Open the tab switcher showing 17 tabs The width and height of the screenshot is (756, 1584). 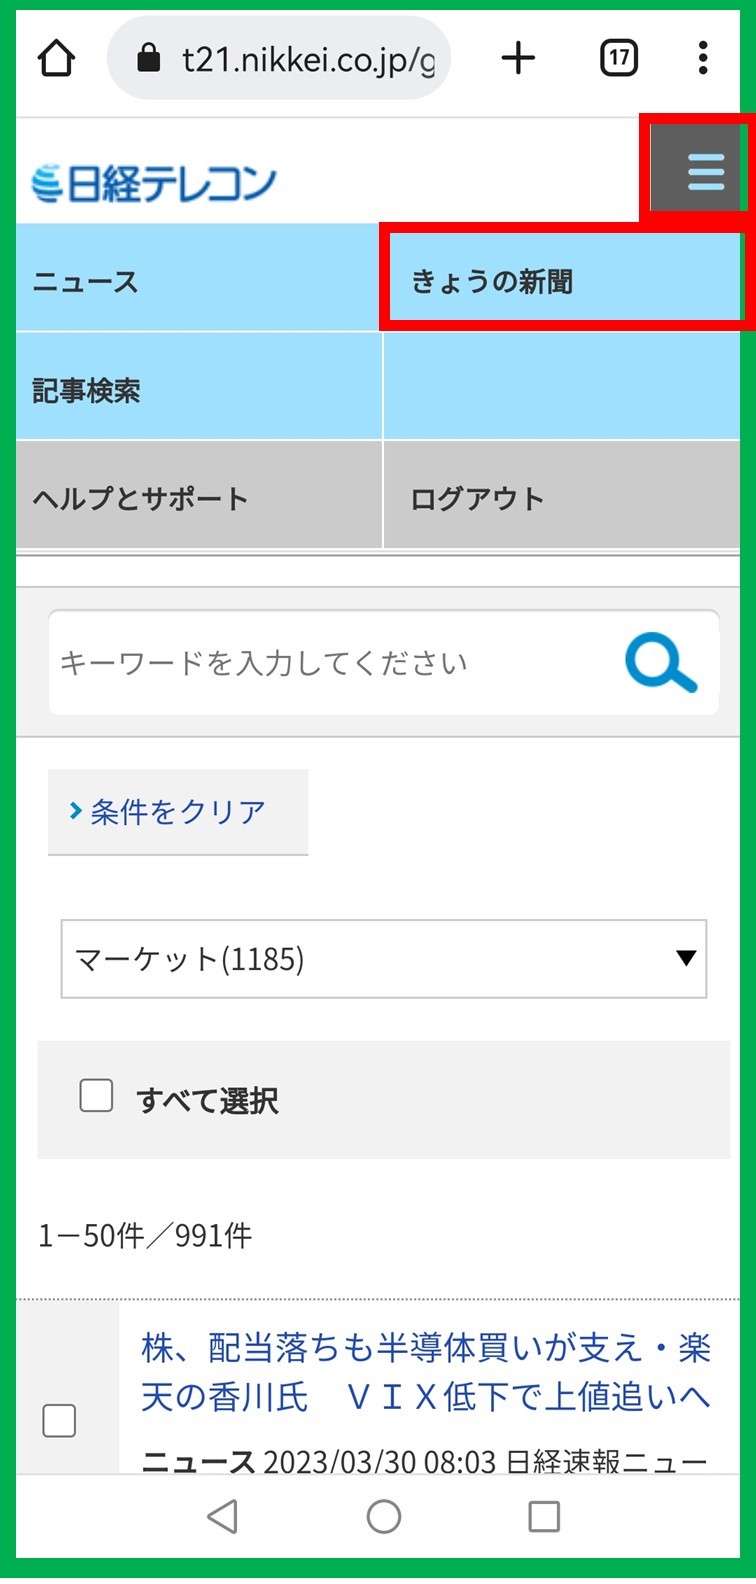[x=619, y=59]
